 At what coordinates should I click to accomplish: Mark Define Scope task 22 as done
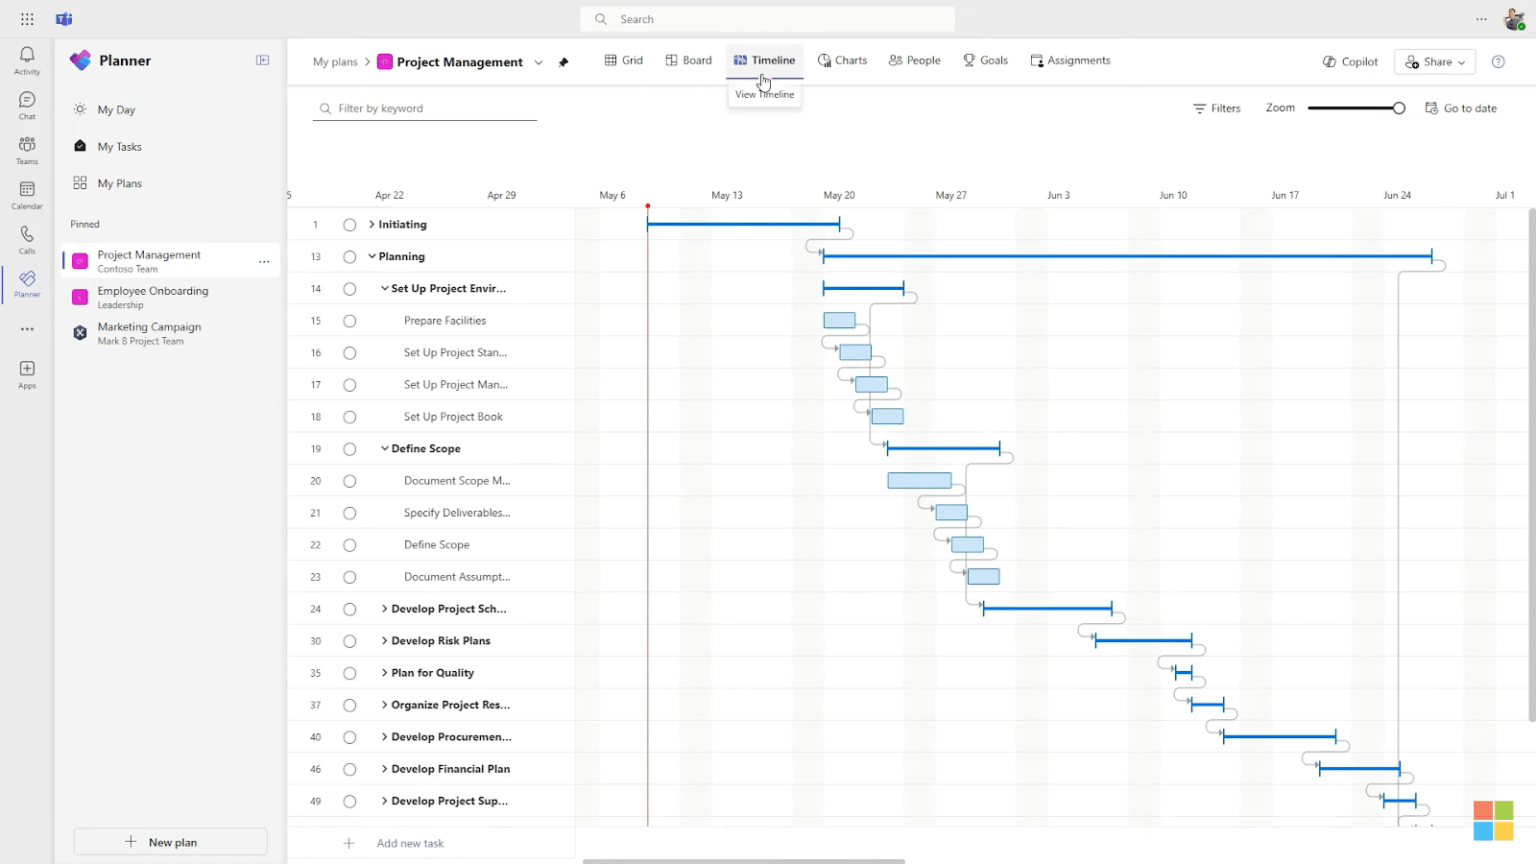[x=349, y=544]
